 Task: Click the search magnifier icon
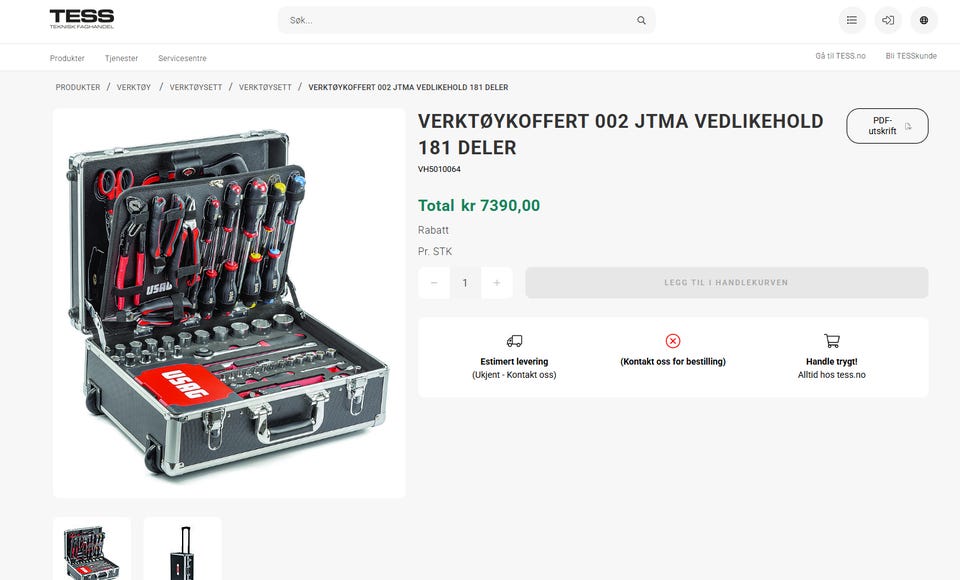click(641, 20)
